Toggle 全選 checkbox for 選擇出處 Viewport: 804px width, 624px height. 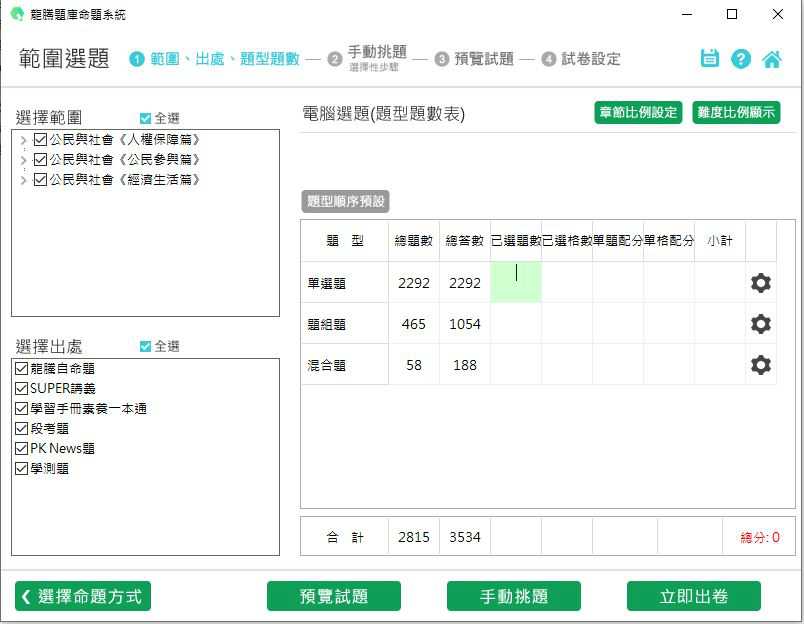point(145,347)
